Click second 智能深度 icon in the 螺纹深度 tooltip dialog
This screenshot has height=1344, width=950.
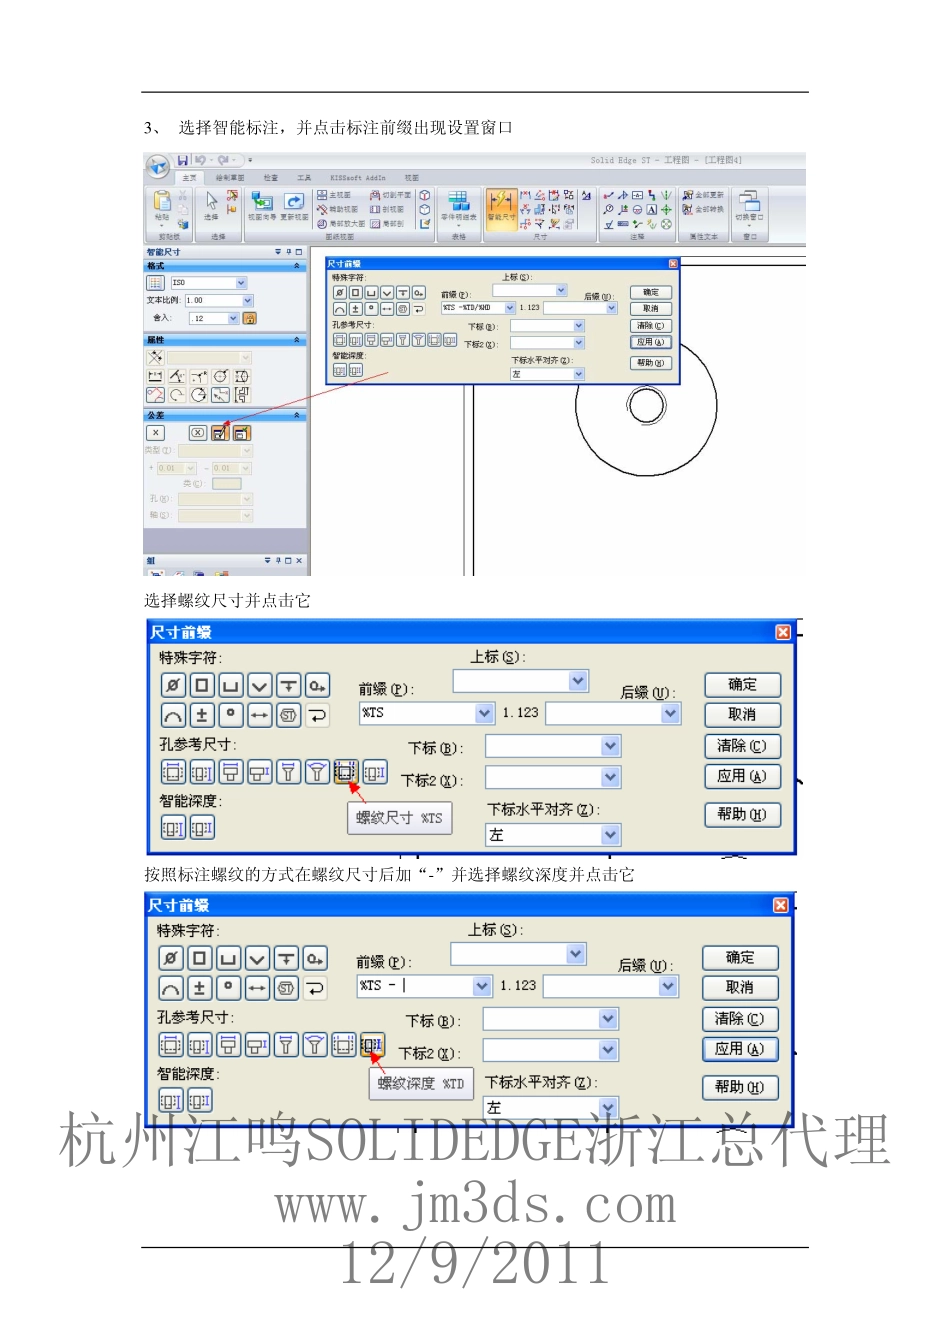199,1101
